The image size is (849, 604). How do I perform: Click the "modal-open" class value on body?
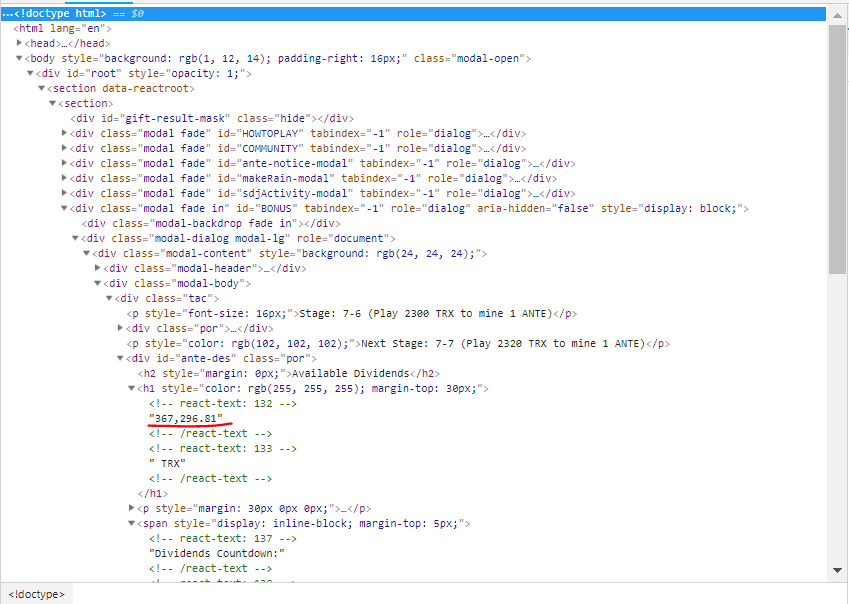488,58
